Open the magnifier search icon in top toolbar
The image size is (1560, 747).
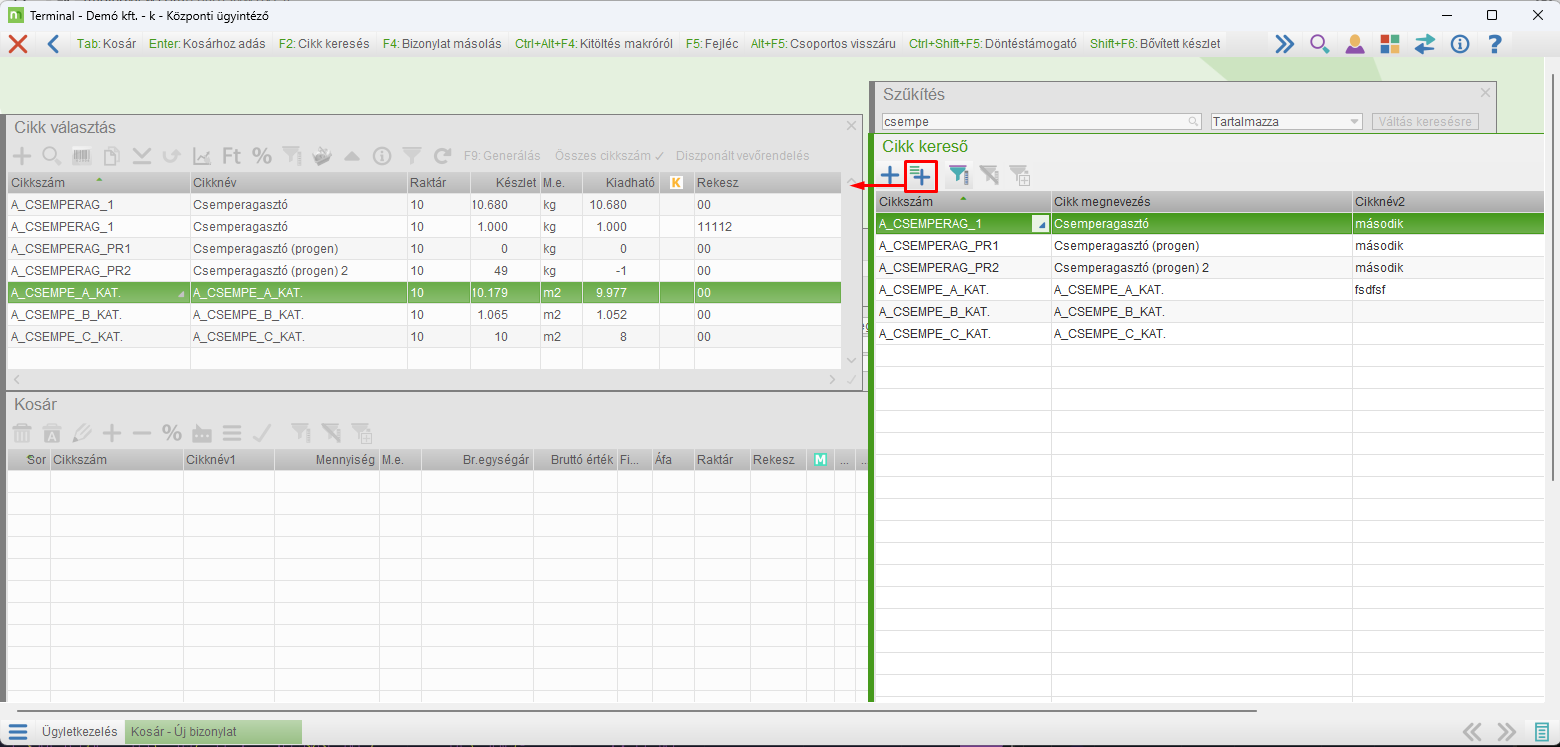(x=1319, y=44)
